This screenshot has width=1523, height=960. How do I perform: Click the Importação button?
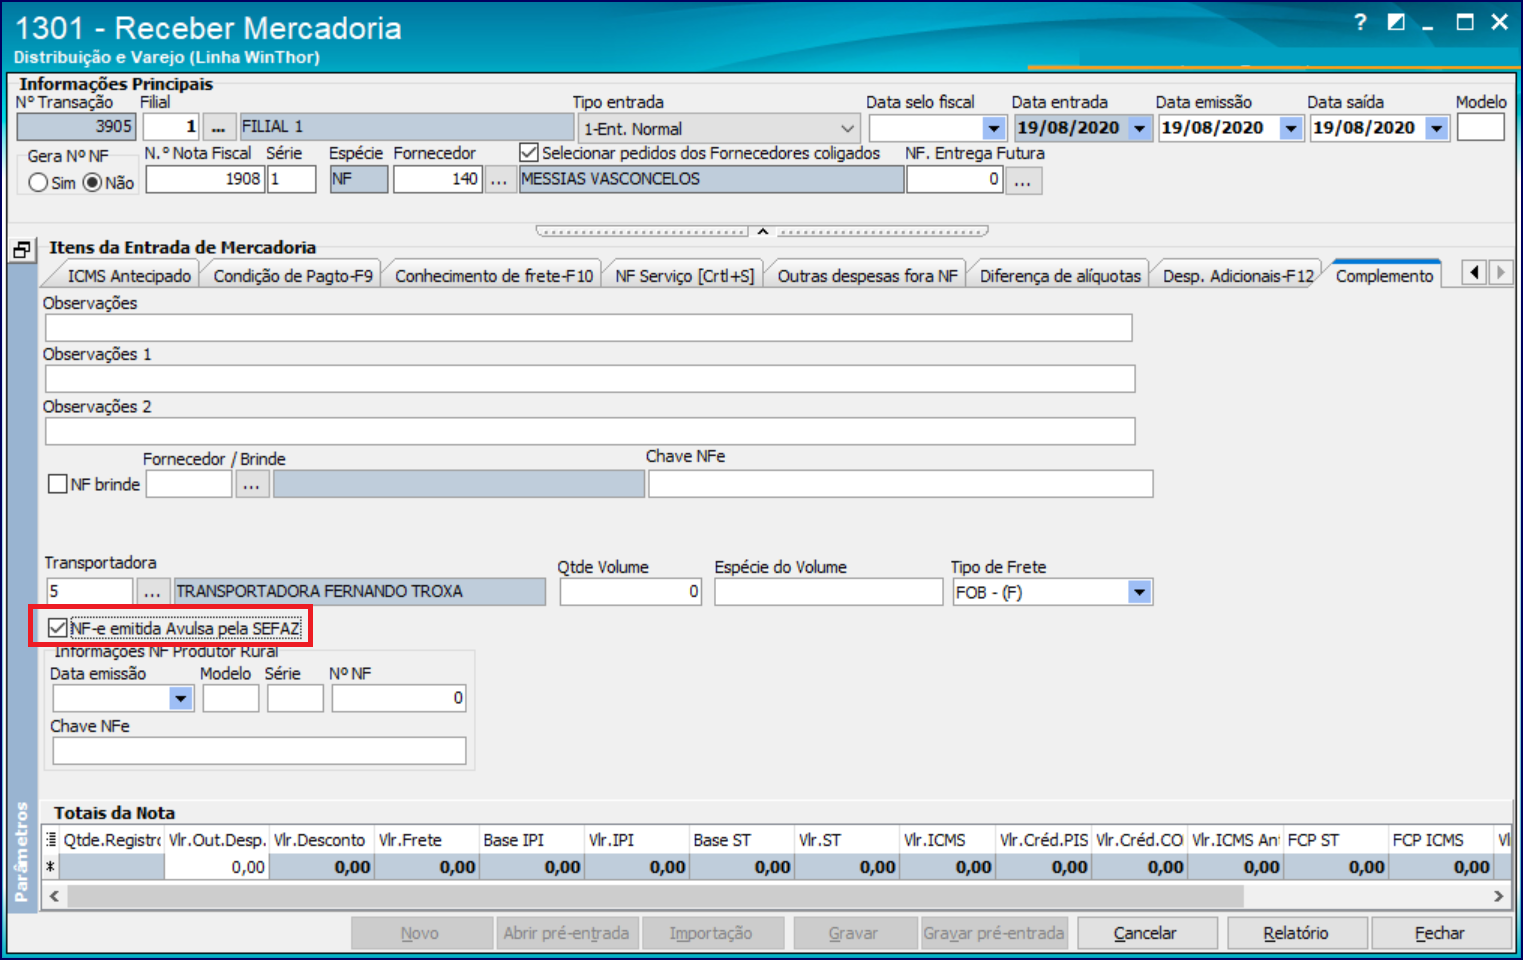pyautogui.click(x=711, y=933)
